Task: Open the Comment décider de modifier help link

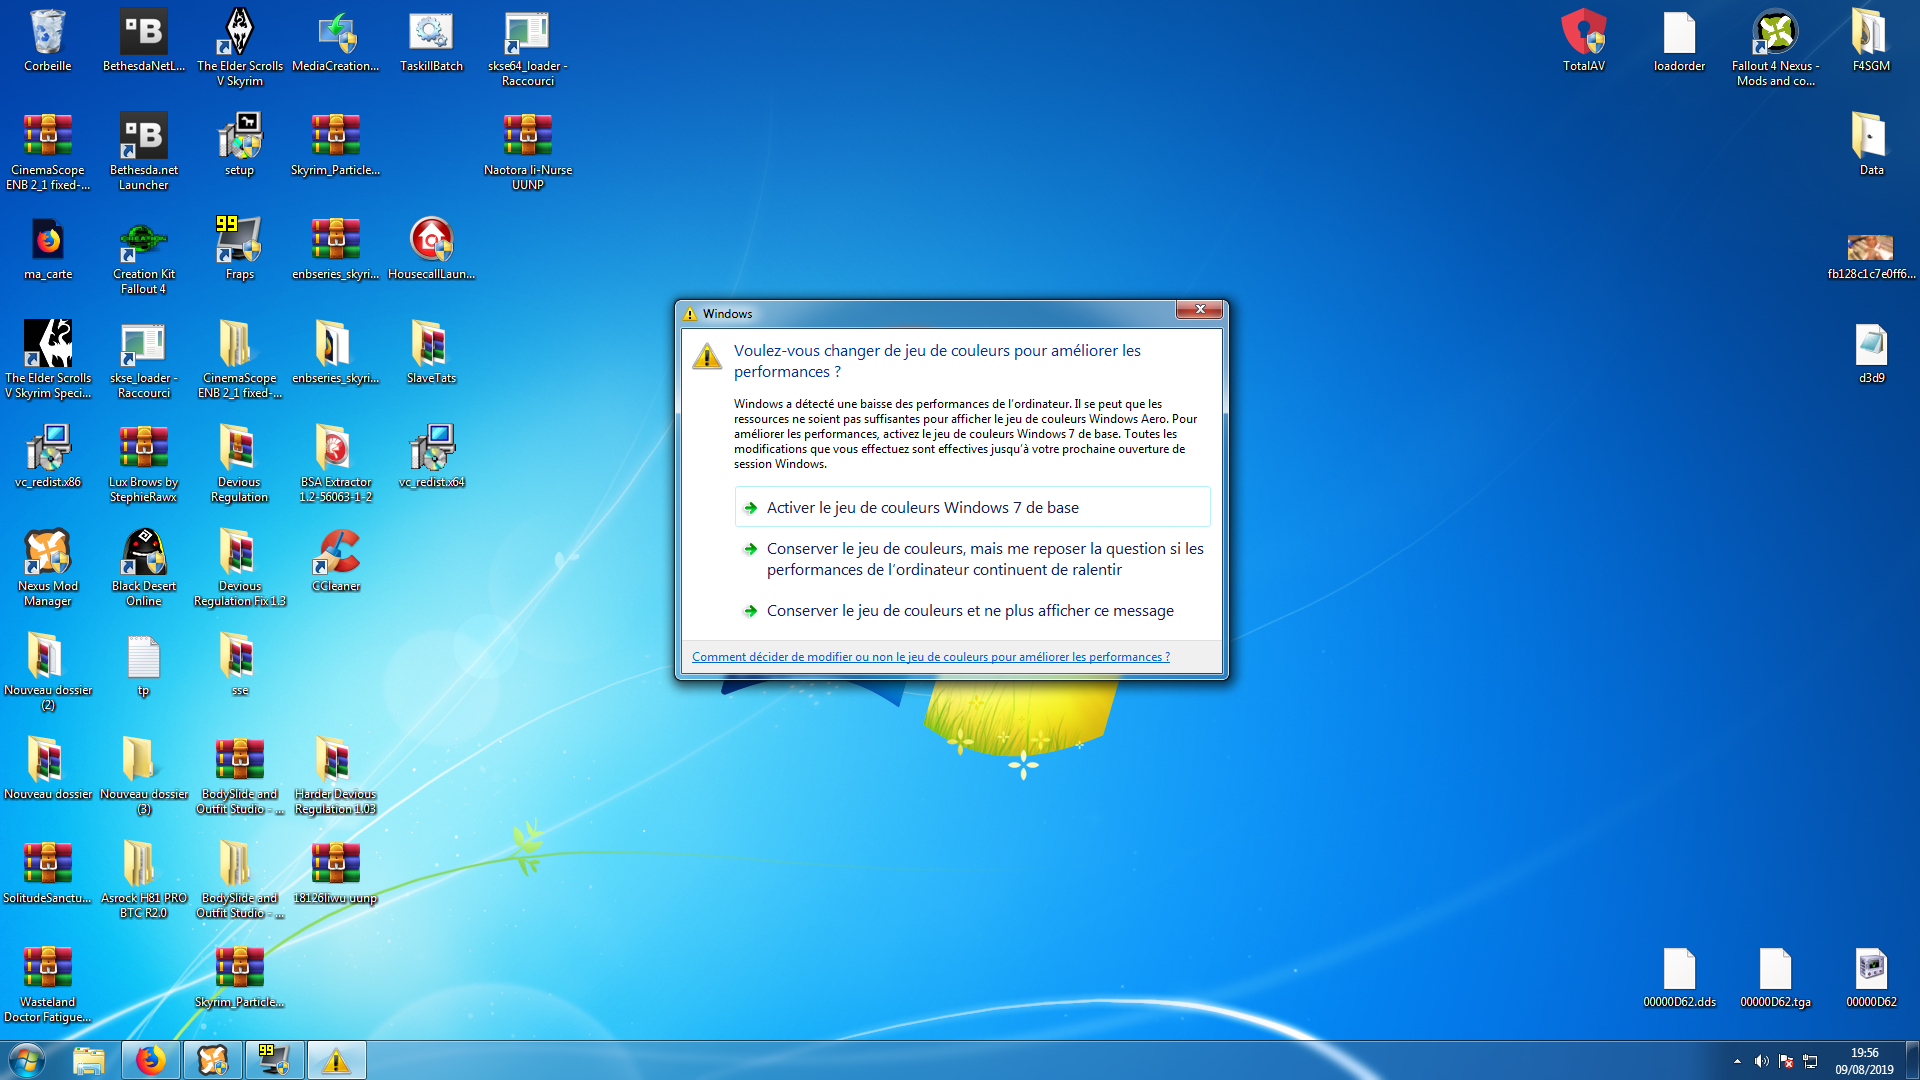Action: 930,657
